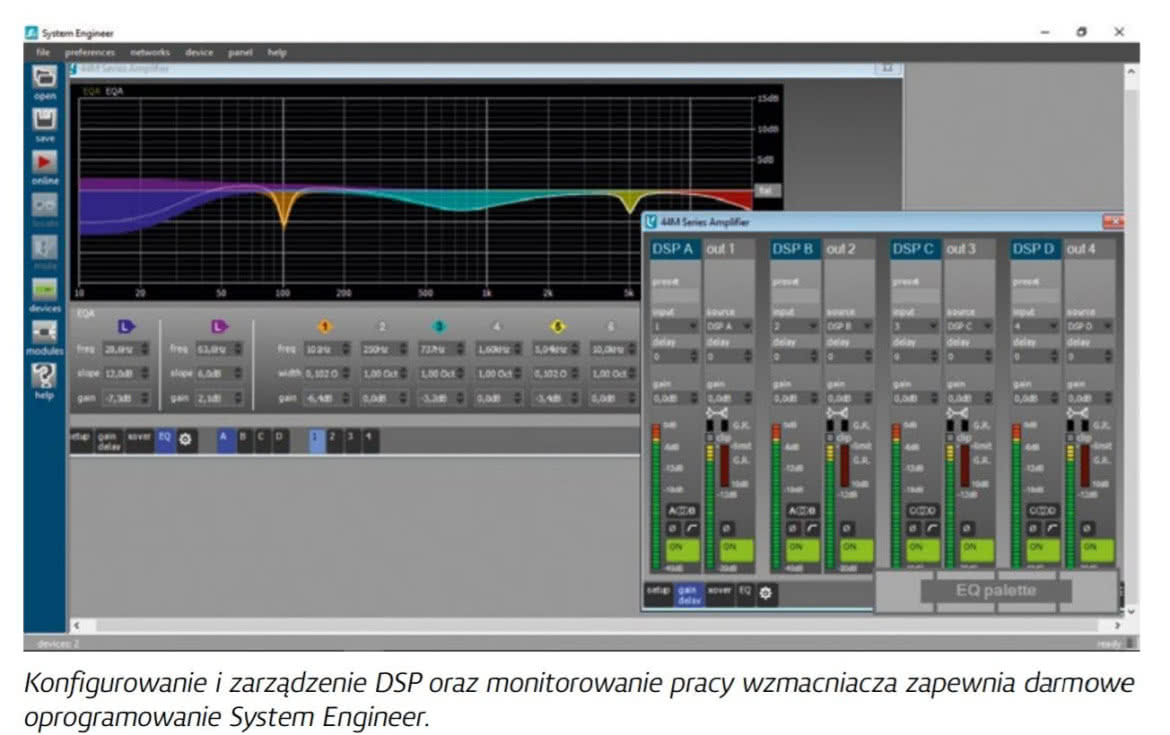This screenshot has height=735, width=1170.
Task: Click the orange band 1 notch on EQ graph
Action: click(284, 209)
